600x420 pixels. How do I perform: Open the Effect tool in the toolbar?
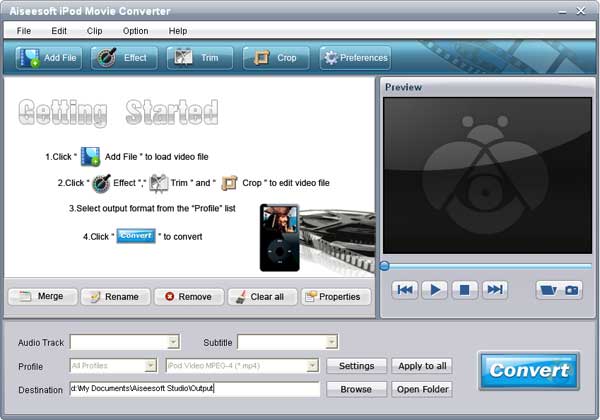pos(124,58)
